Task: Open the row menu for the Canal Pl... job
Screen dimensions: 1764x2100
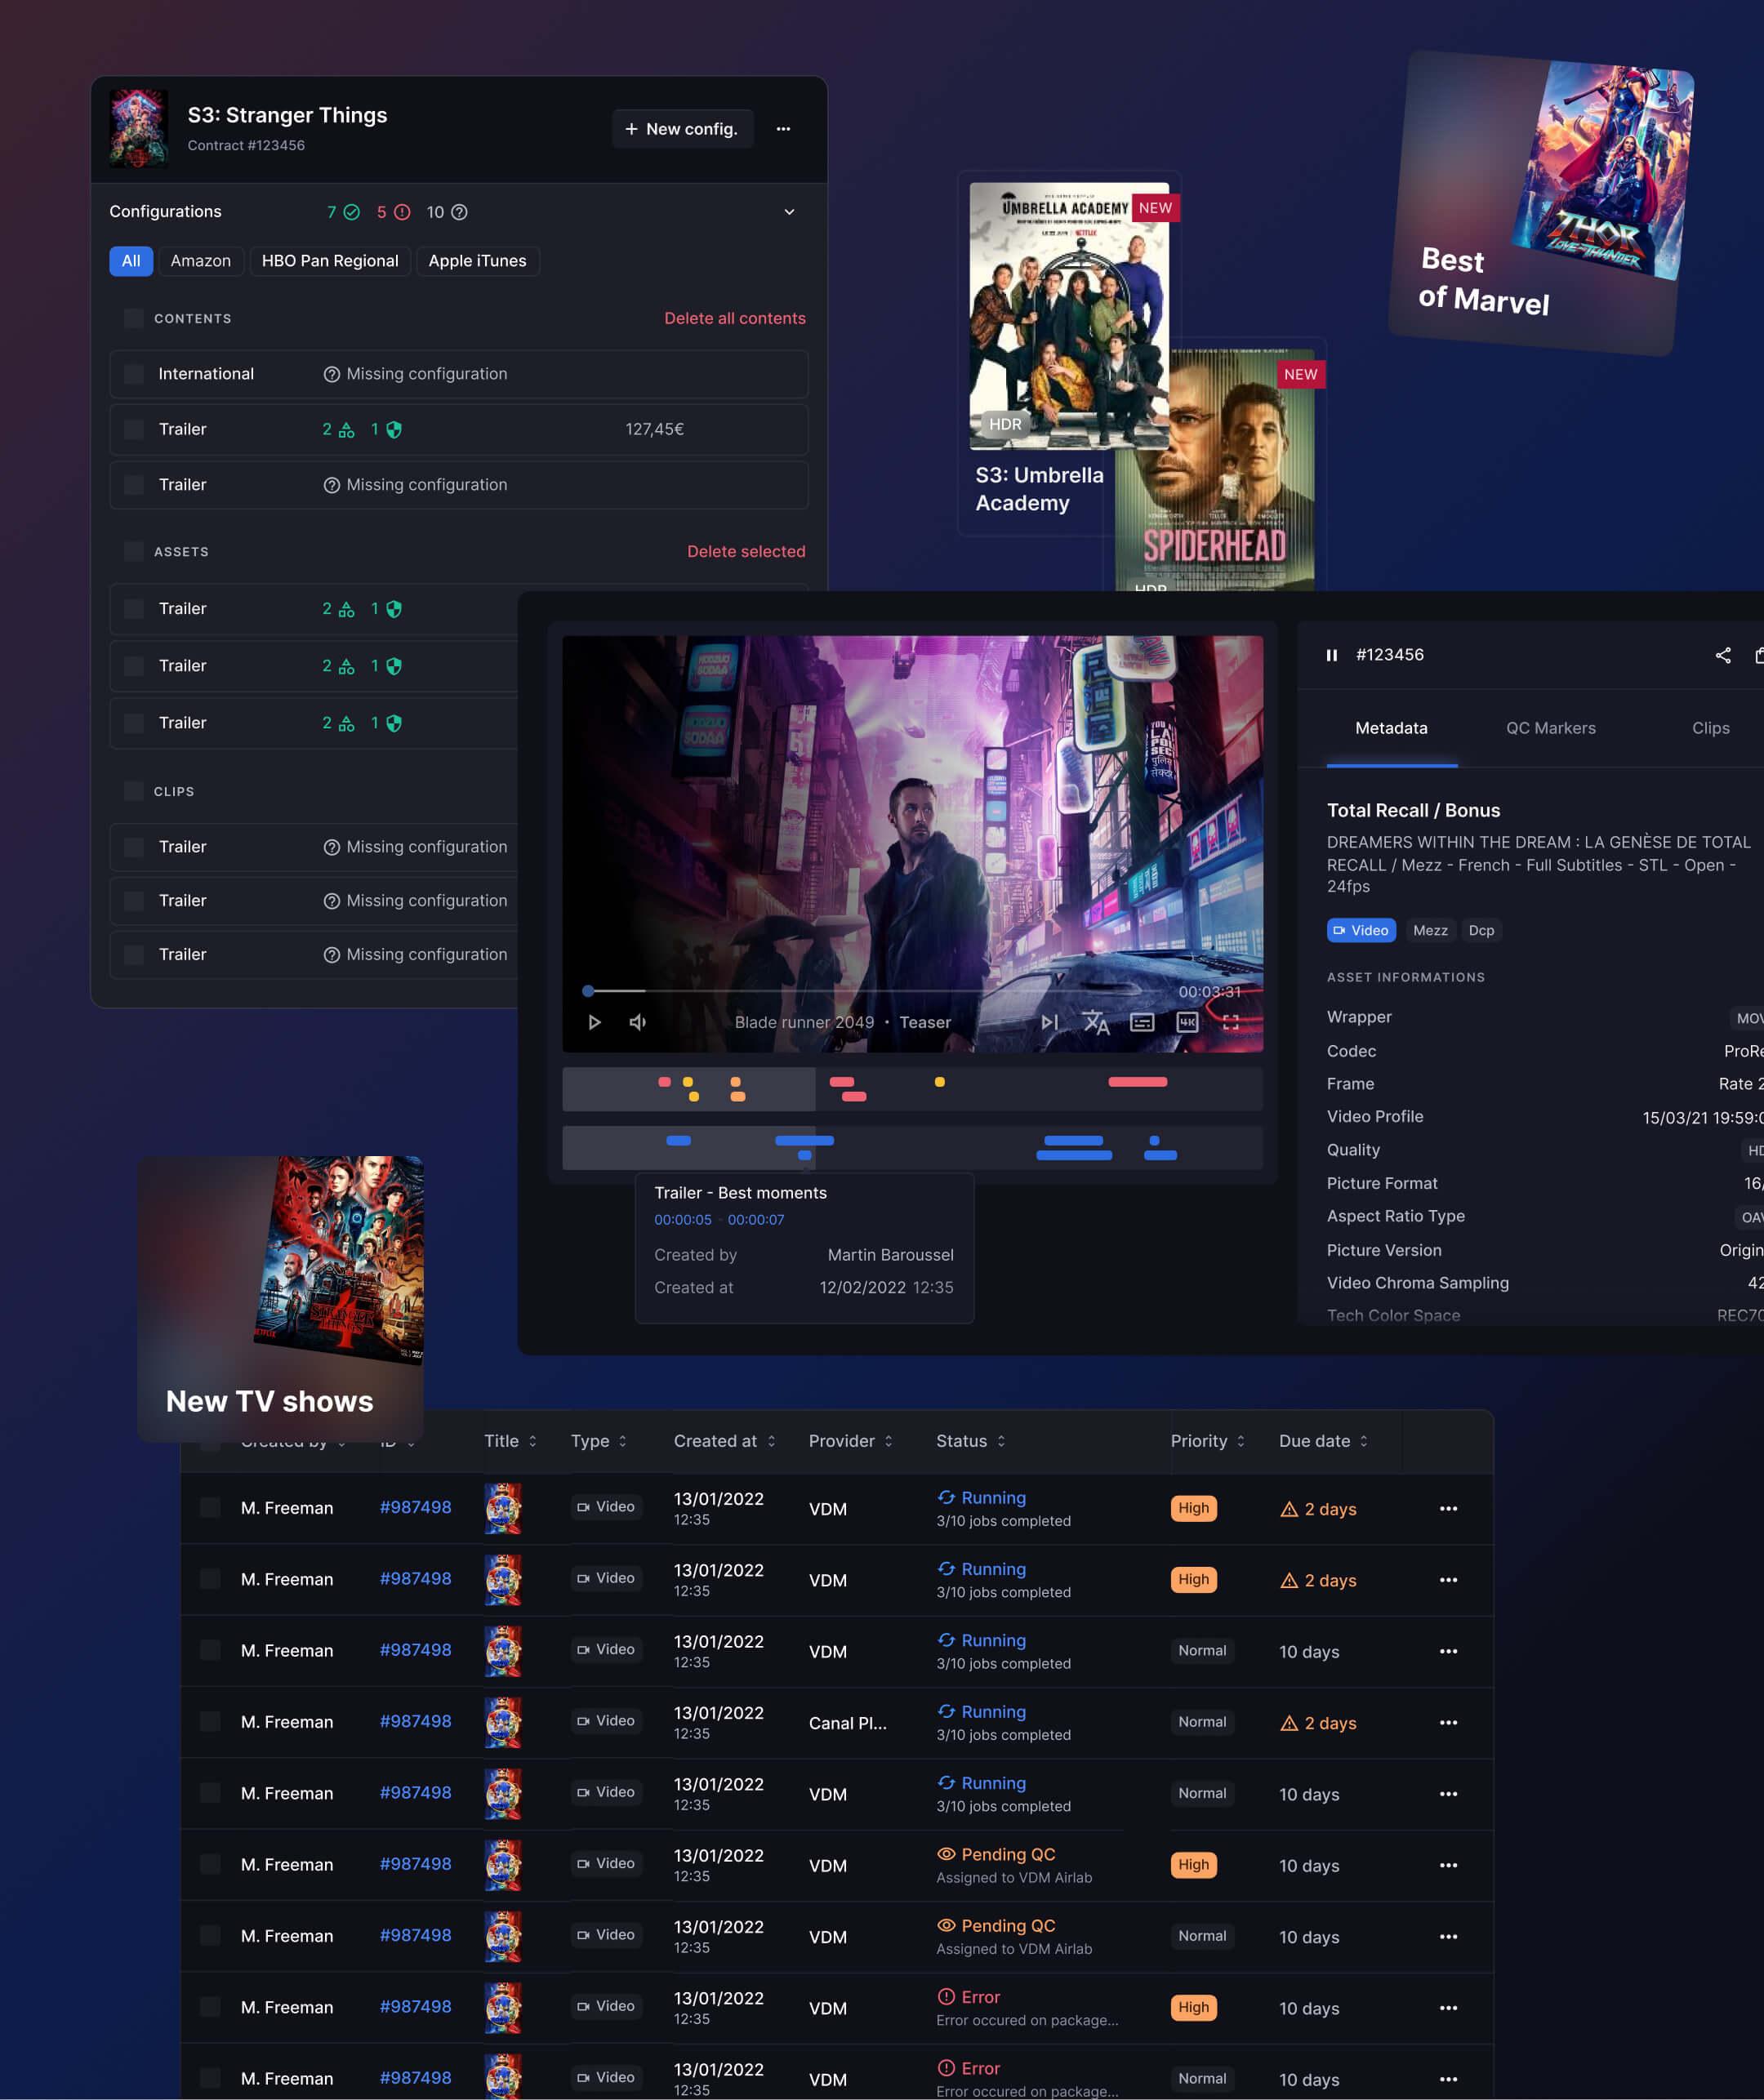Action: tap(1448, 1722)
